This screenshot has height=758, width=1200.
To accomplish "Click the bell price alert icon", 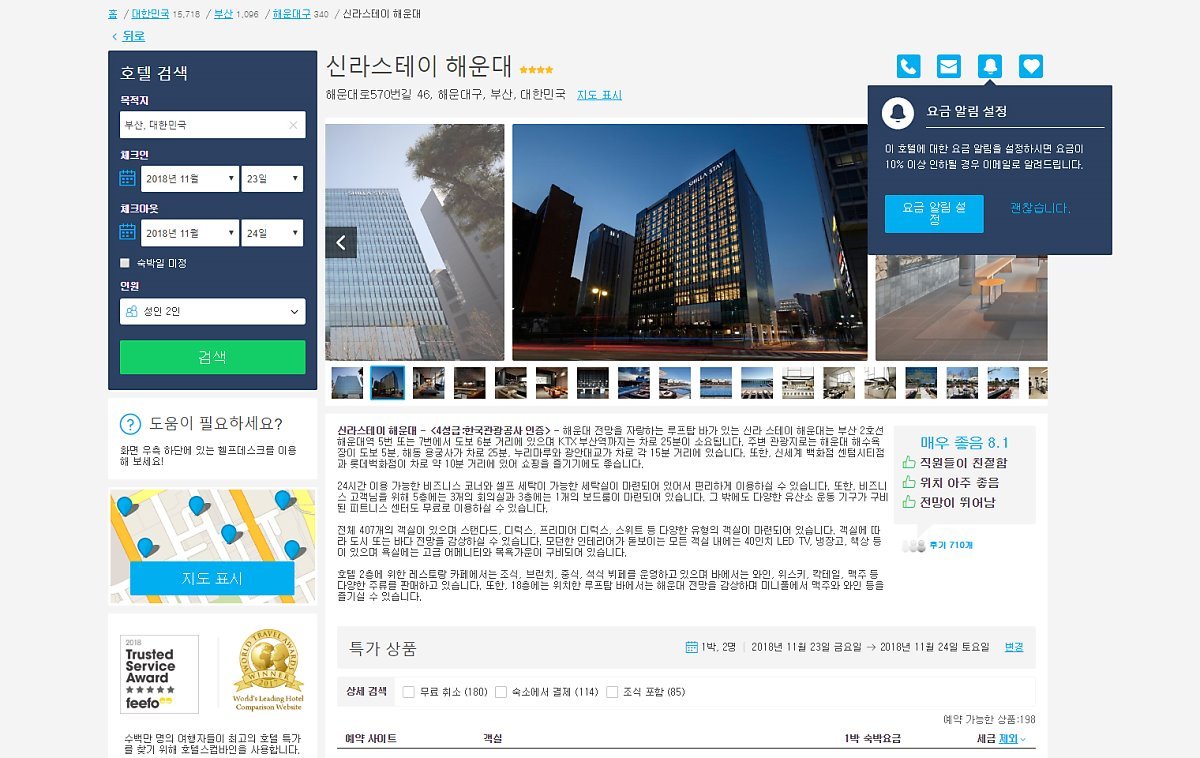I will (x=990, y=66).
